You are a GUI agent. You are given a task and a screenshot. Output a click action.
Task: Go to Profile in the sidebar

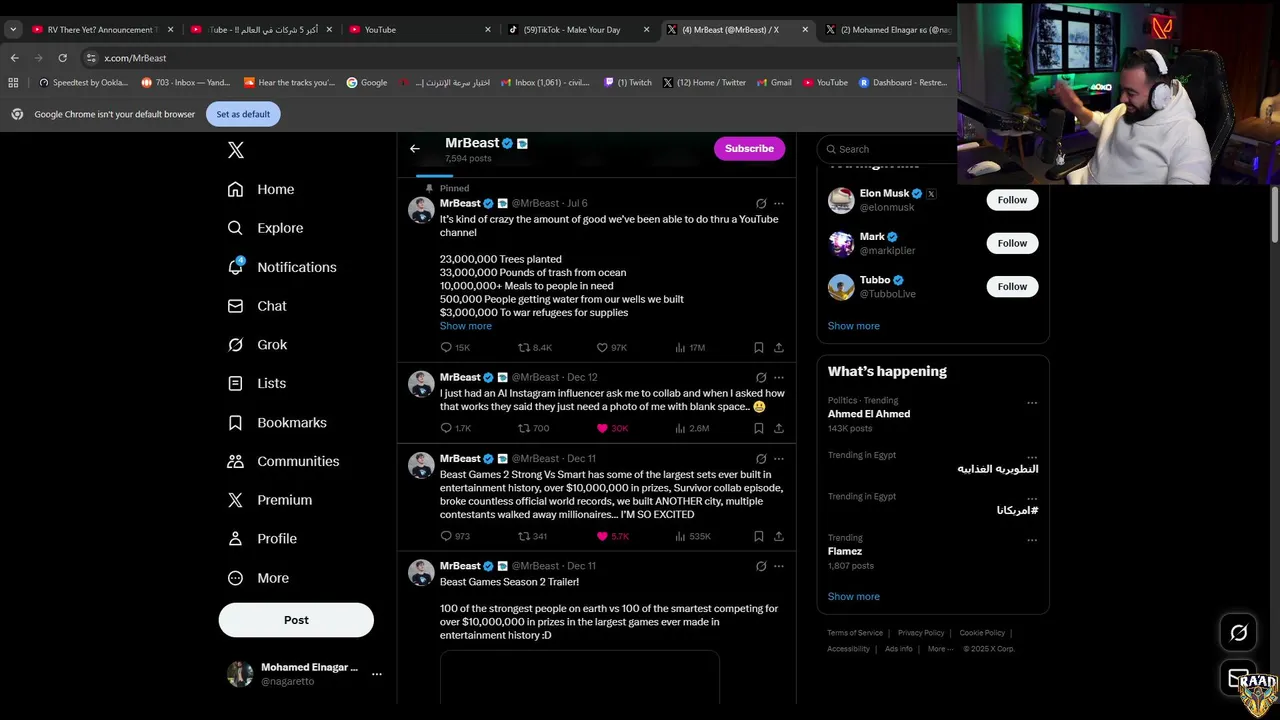262,538
